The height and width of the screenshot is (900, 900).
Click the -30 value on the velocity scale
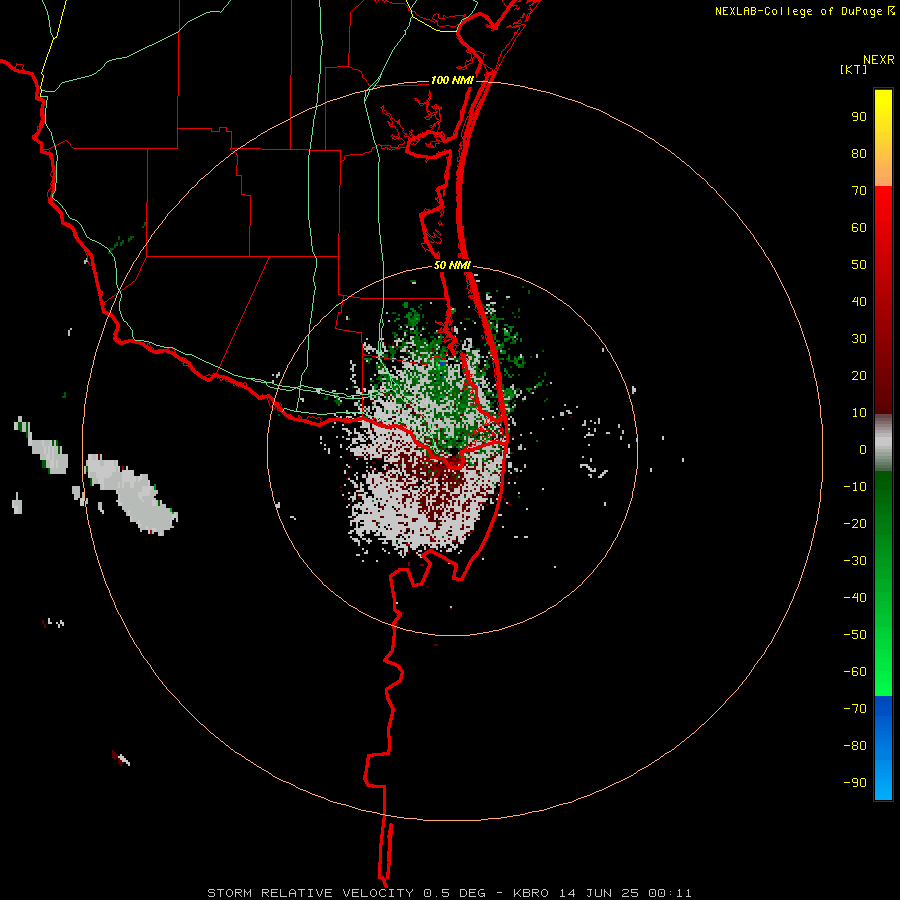click(855, 561)
